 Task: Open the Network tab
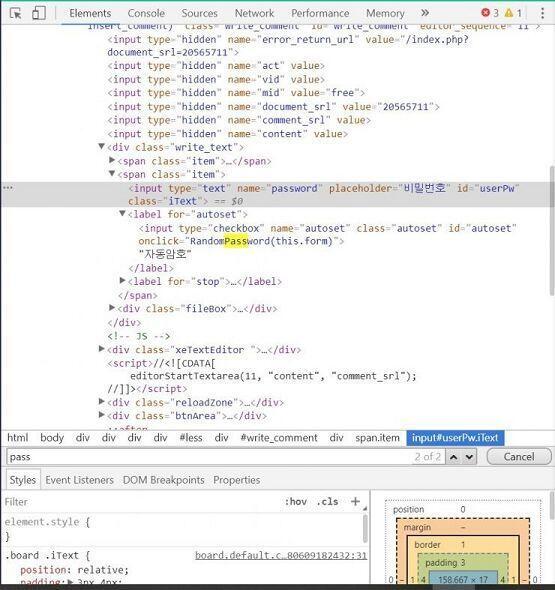(254, 13)
